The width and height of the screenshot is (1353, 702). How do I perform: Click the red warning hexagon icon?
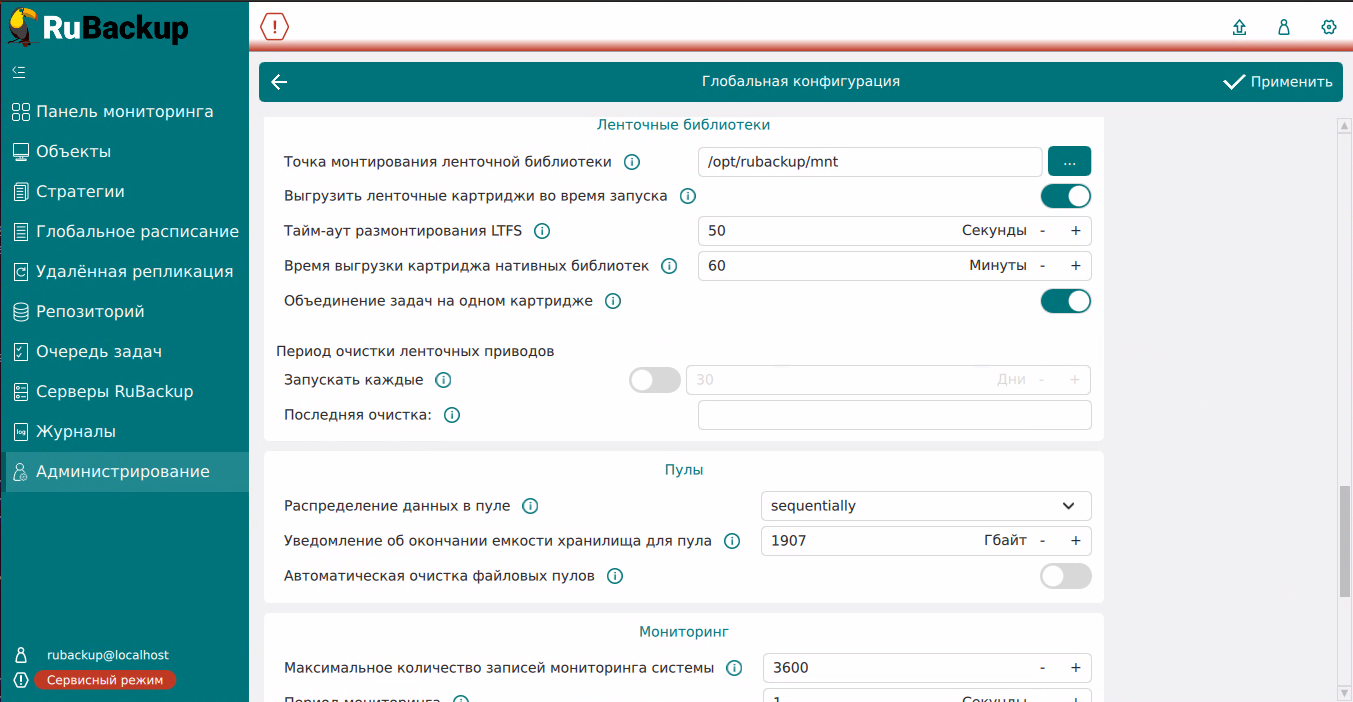click(x=274, y=27)
